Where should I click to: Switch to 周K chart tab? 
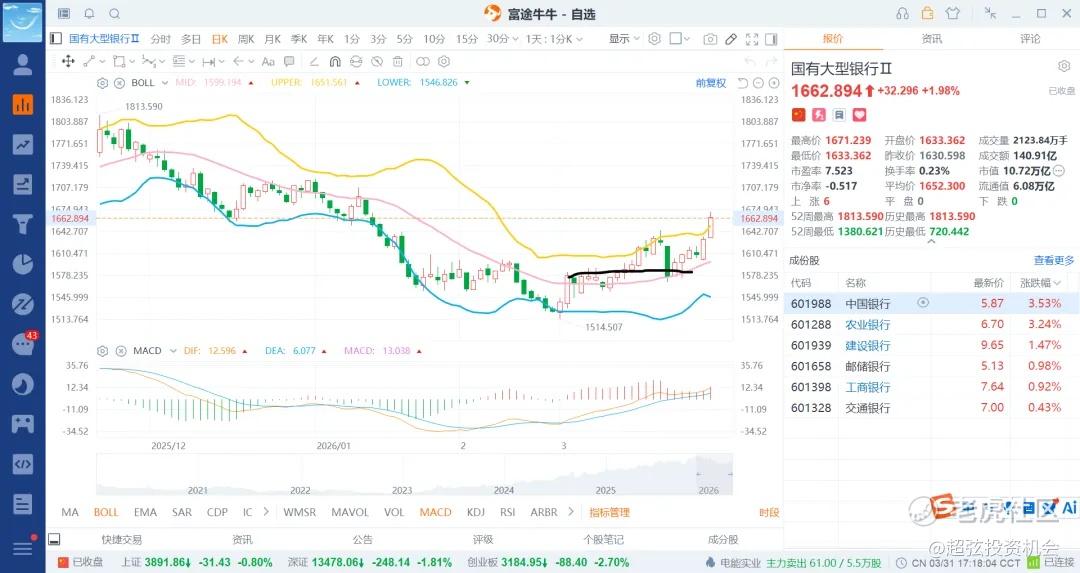click(x=246, y=39)
